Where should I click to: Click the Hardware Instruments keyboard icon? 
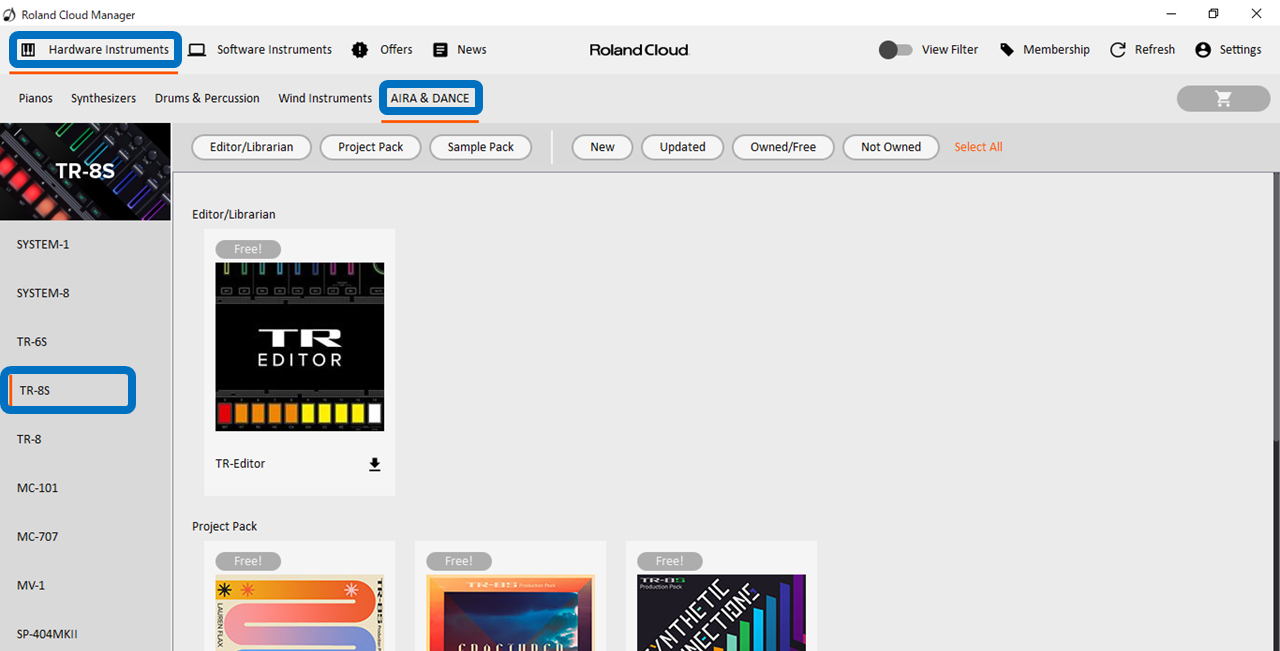point(28,50)
